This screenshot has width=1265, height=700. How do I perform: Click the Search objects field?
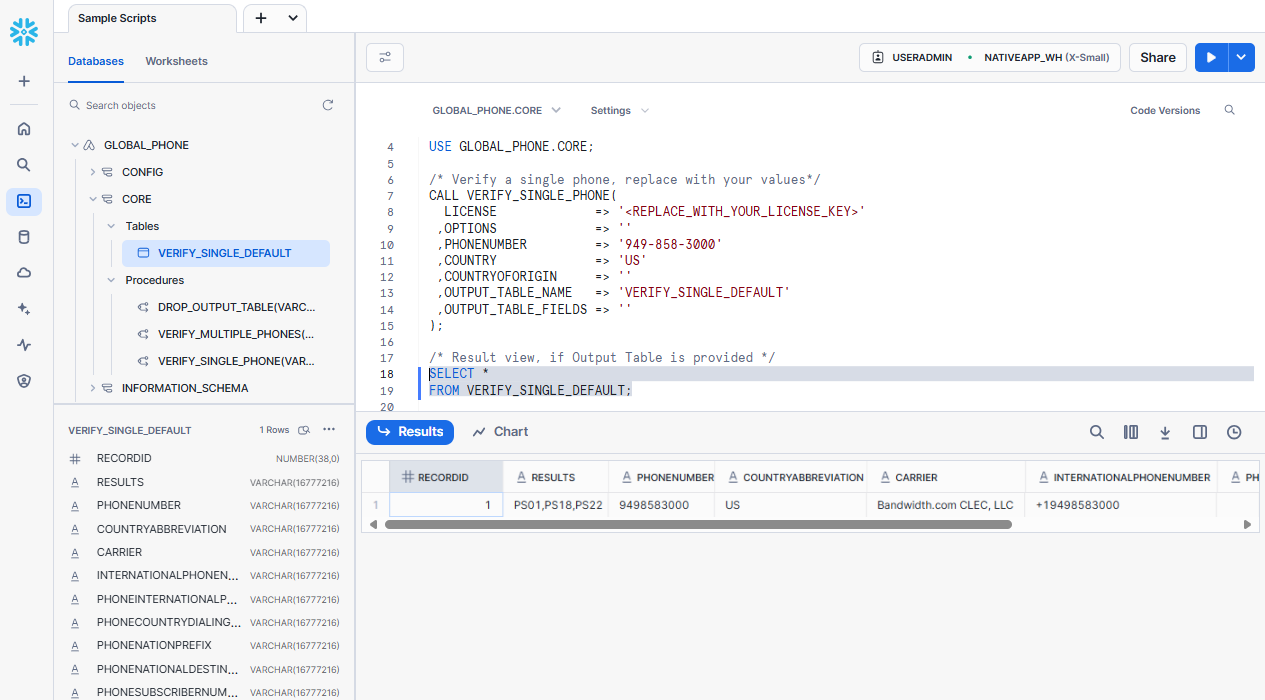click(195, 105)
